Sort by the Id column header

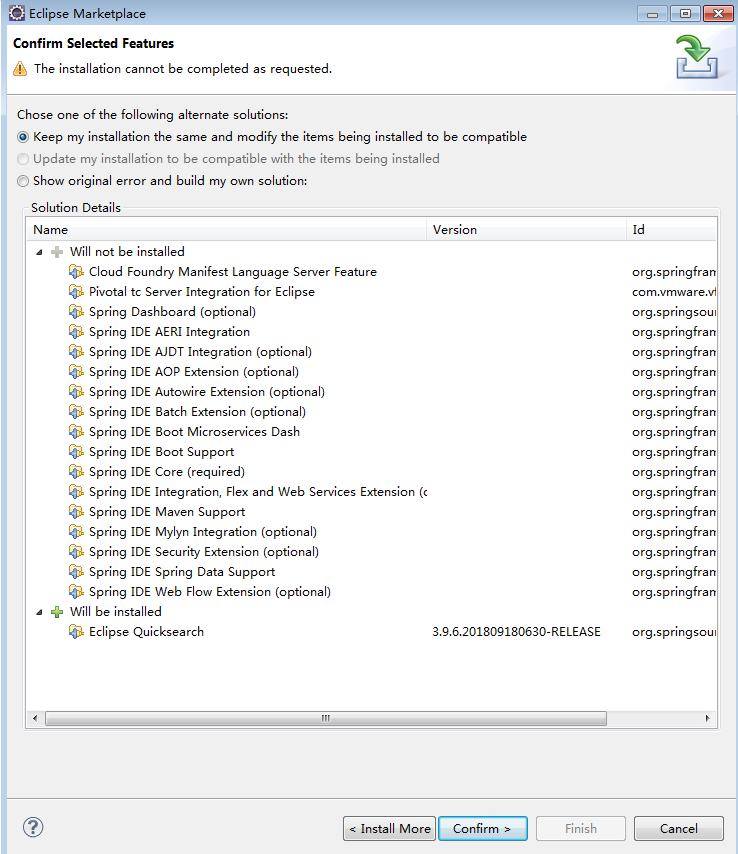click(672, 230)
